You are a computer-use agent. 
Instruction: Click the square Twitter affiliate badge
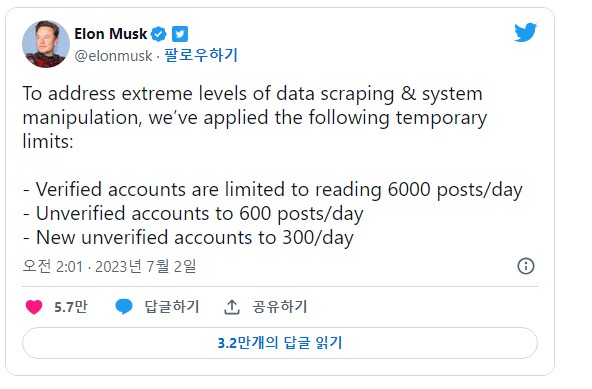click(x=180, y=34)
